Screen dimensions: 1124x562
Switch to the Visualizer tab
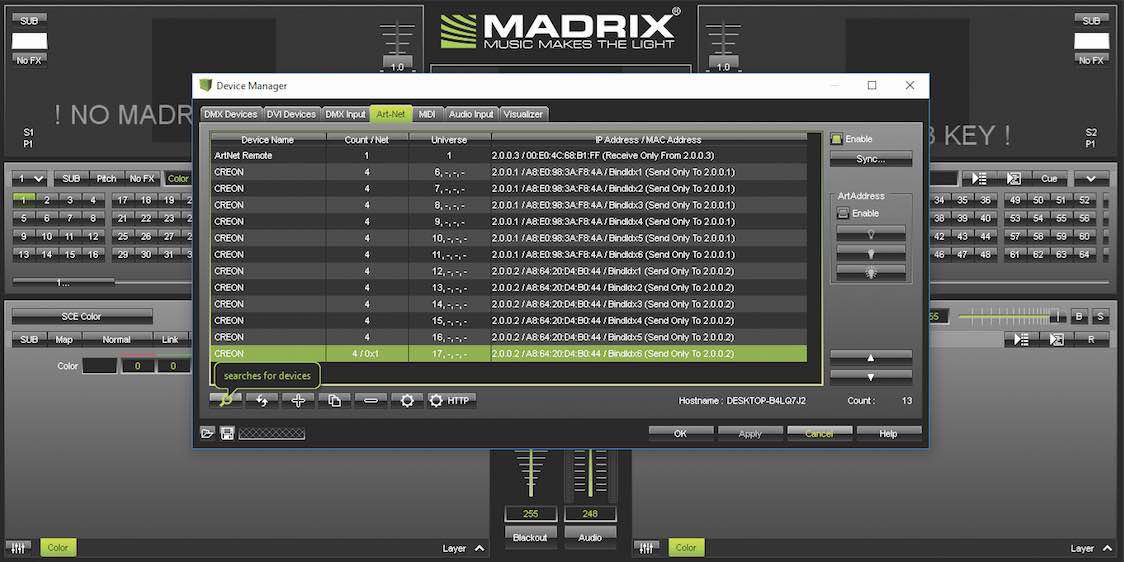524,114
